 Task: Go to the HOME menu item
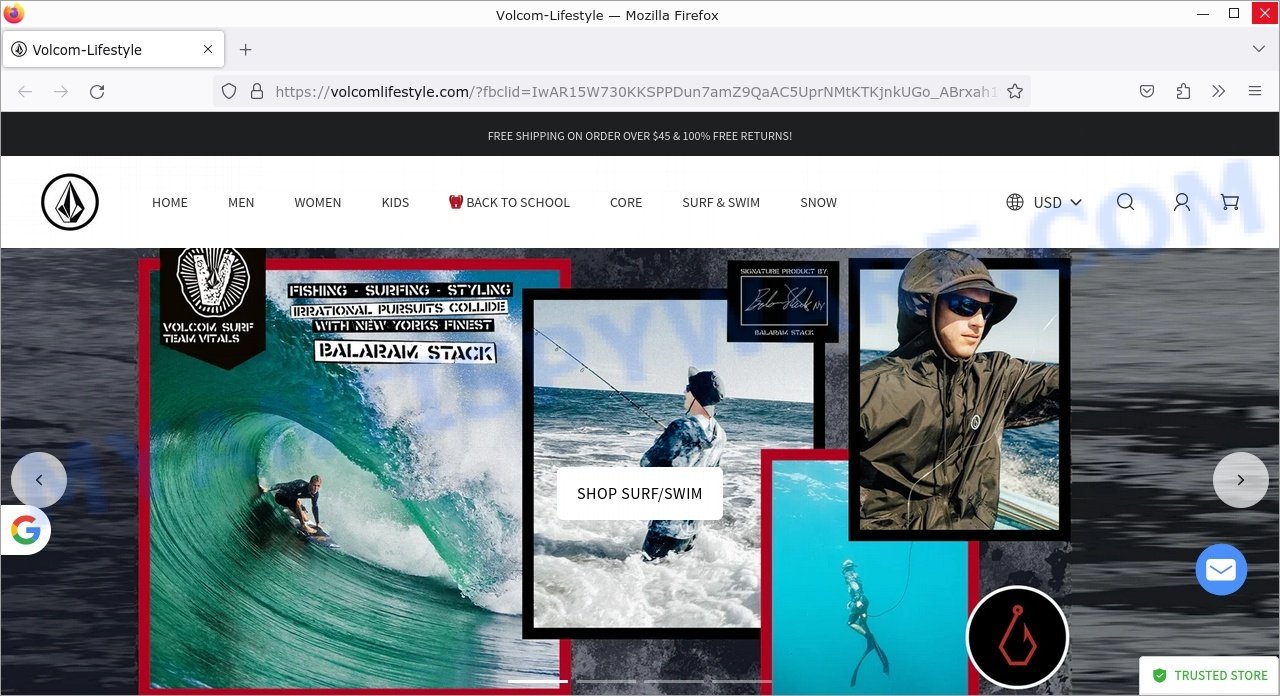click(170, 202)
